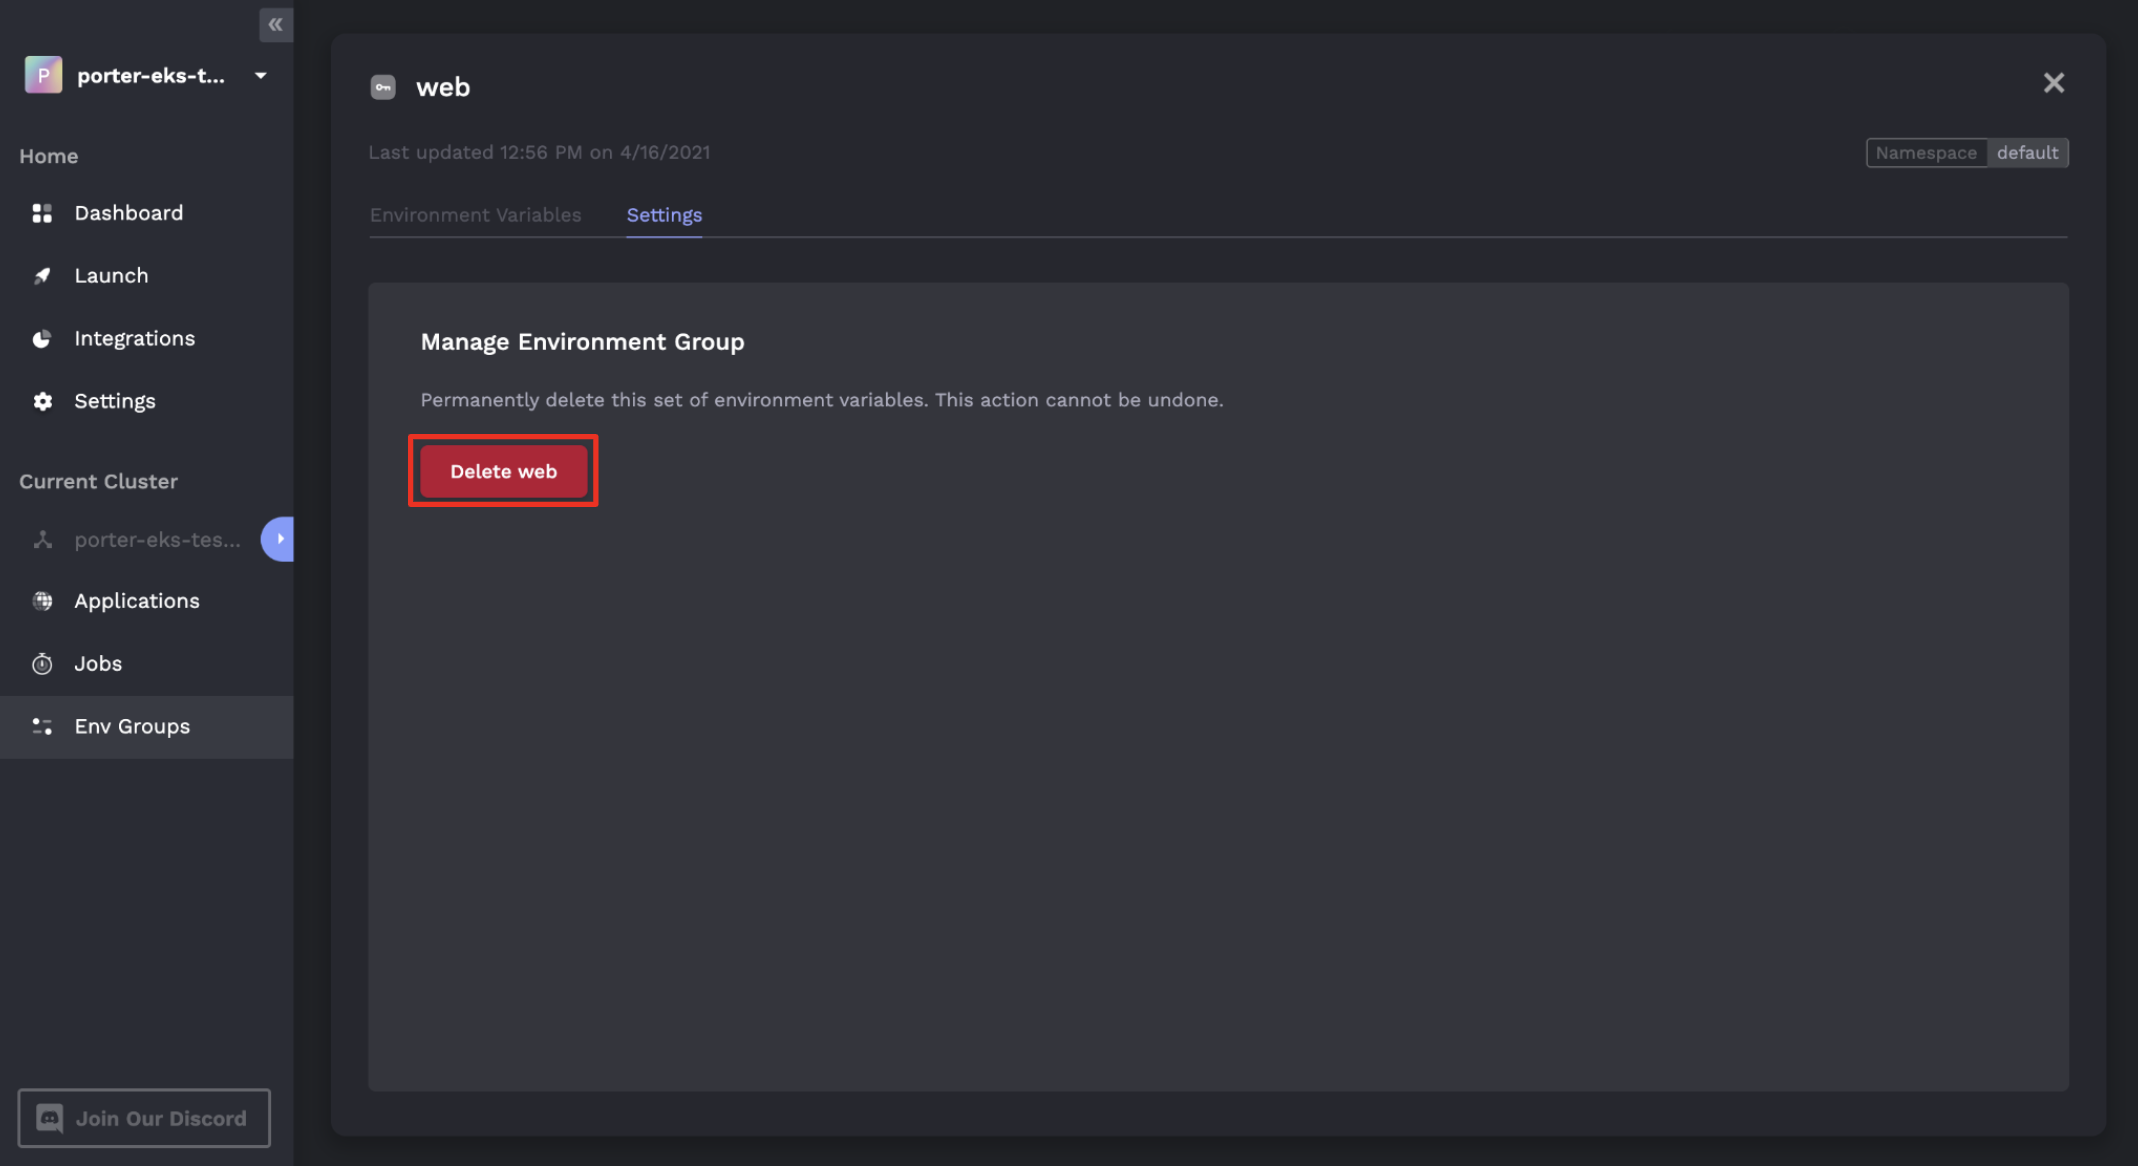This screenshot has height=1166, width=2138.
Task: Click the Join Our Discord button
Action: click(x=144, y=1118)
